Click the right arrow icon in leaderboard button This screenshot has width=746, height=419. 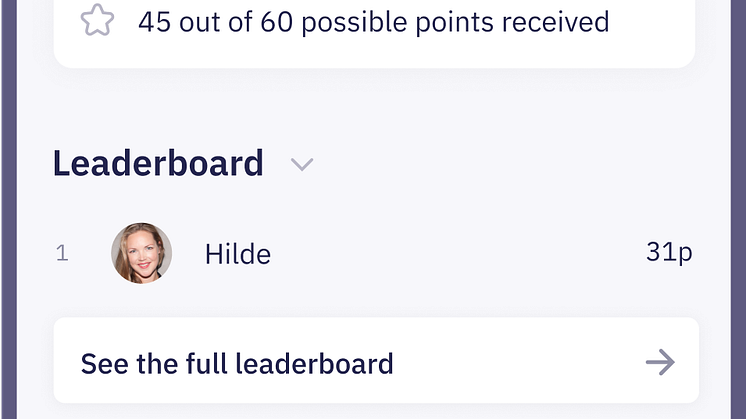click(x=660, y=362)
